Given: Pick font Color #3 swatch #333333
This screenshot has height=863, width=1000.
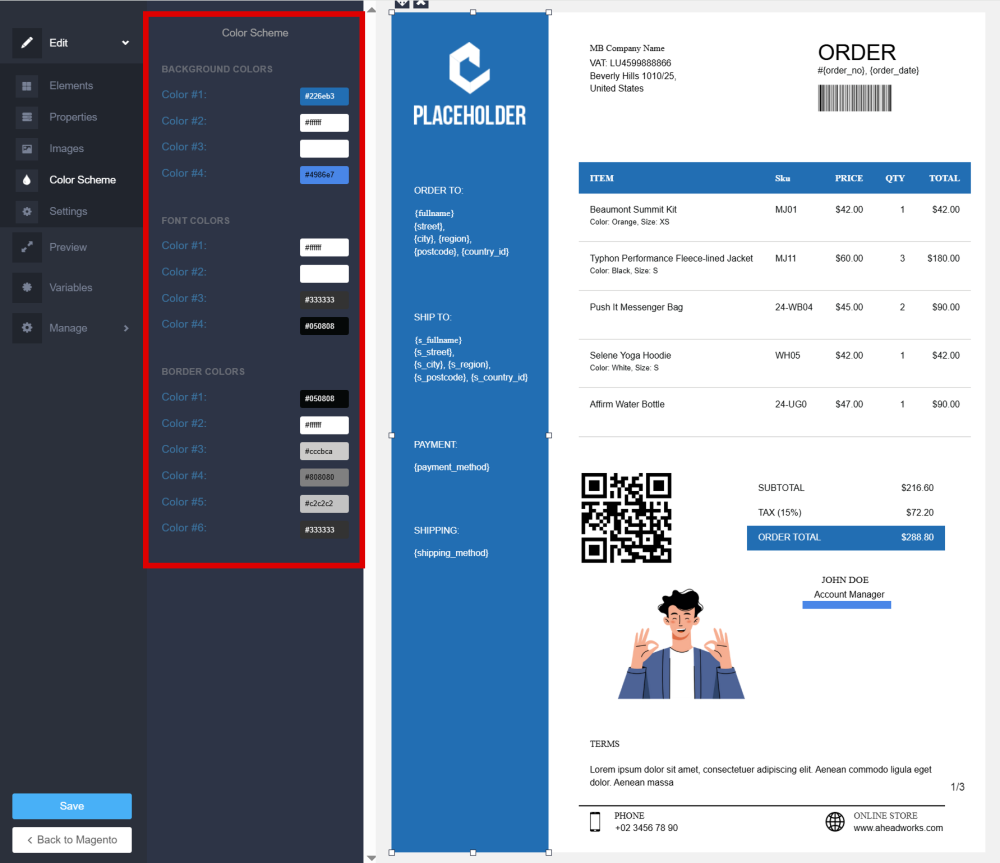Looking at the screenshot, I should coord(324,300).
